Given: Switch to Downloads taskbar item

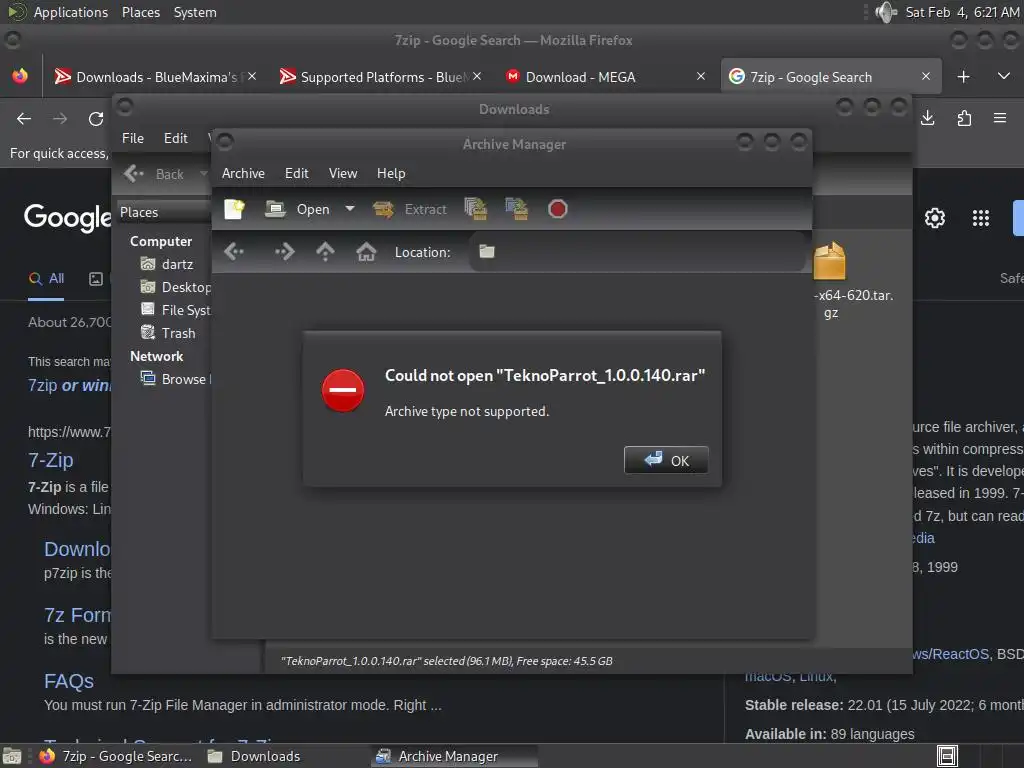Looking at the screenshot, I should pos(253,756).
